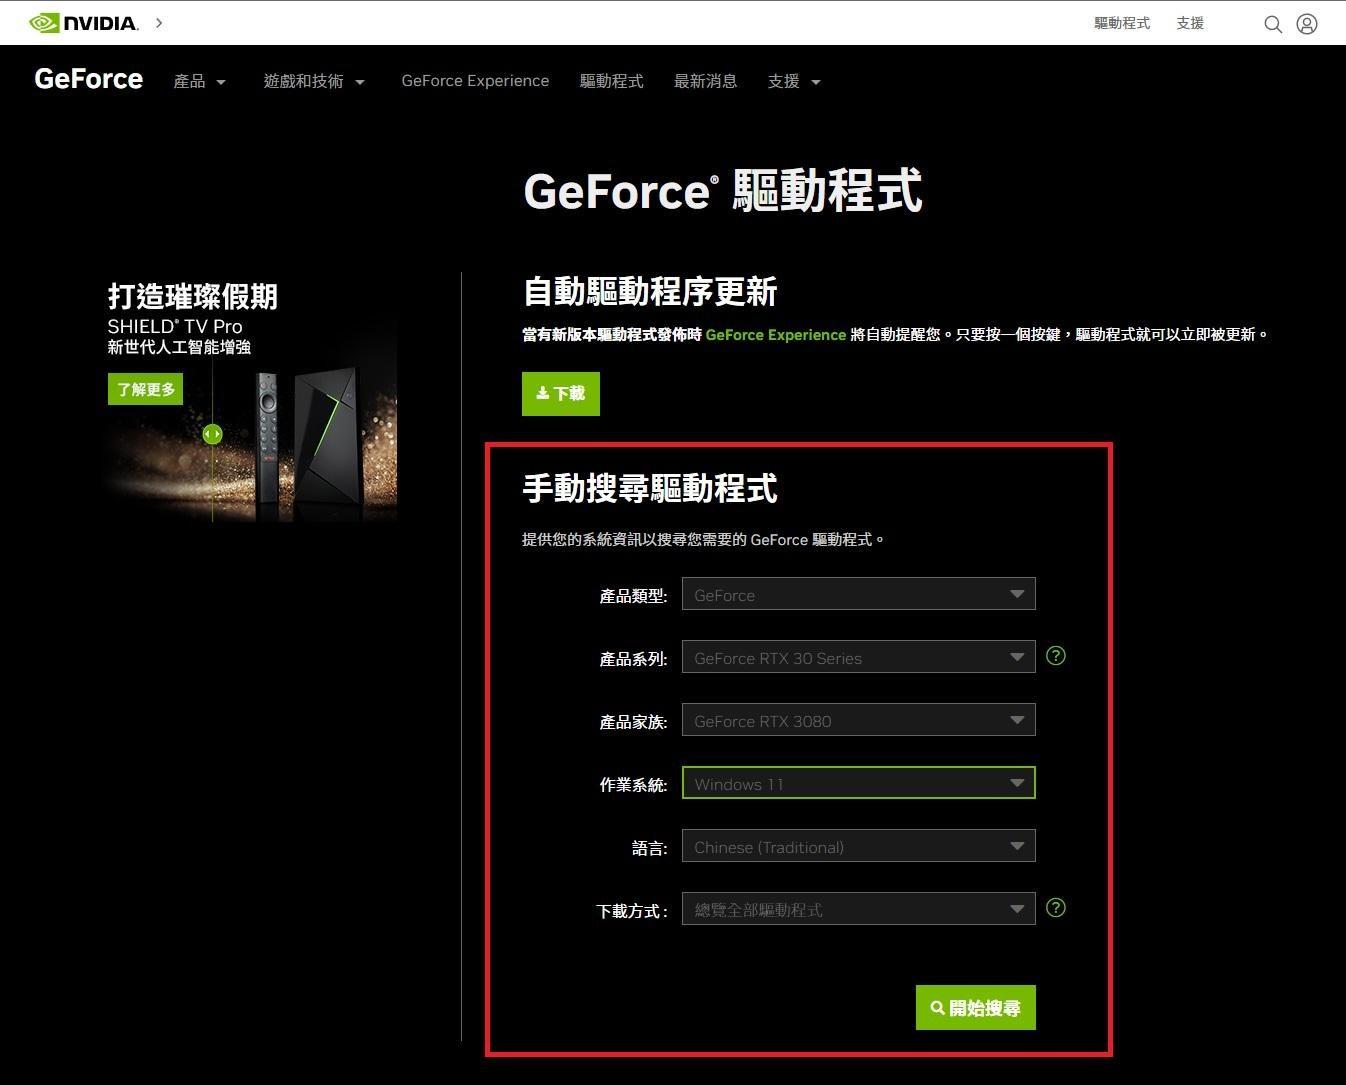The height and width of the screenshot is (1085, 1346).
Task: Open the 產品系列 RTX 30 Series dropdown
Action: click(858, 657)
